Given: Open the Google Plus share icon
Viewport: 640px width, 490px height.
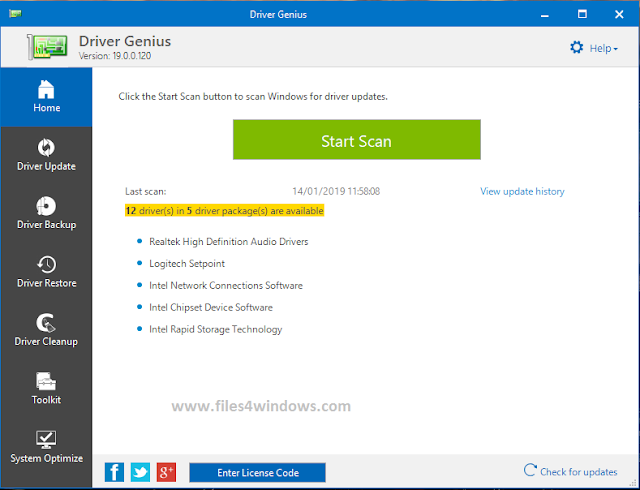Looking at the screenshot, I should coord(166,472).
